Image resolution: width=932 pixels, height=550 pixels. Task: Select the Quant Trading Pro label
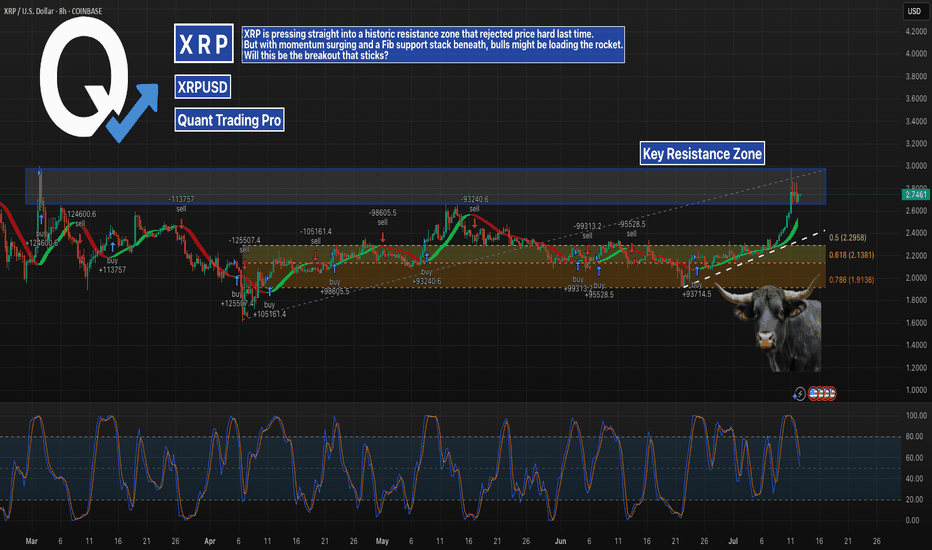(x=229, y=120)
